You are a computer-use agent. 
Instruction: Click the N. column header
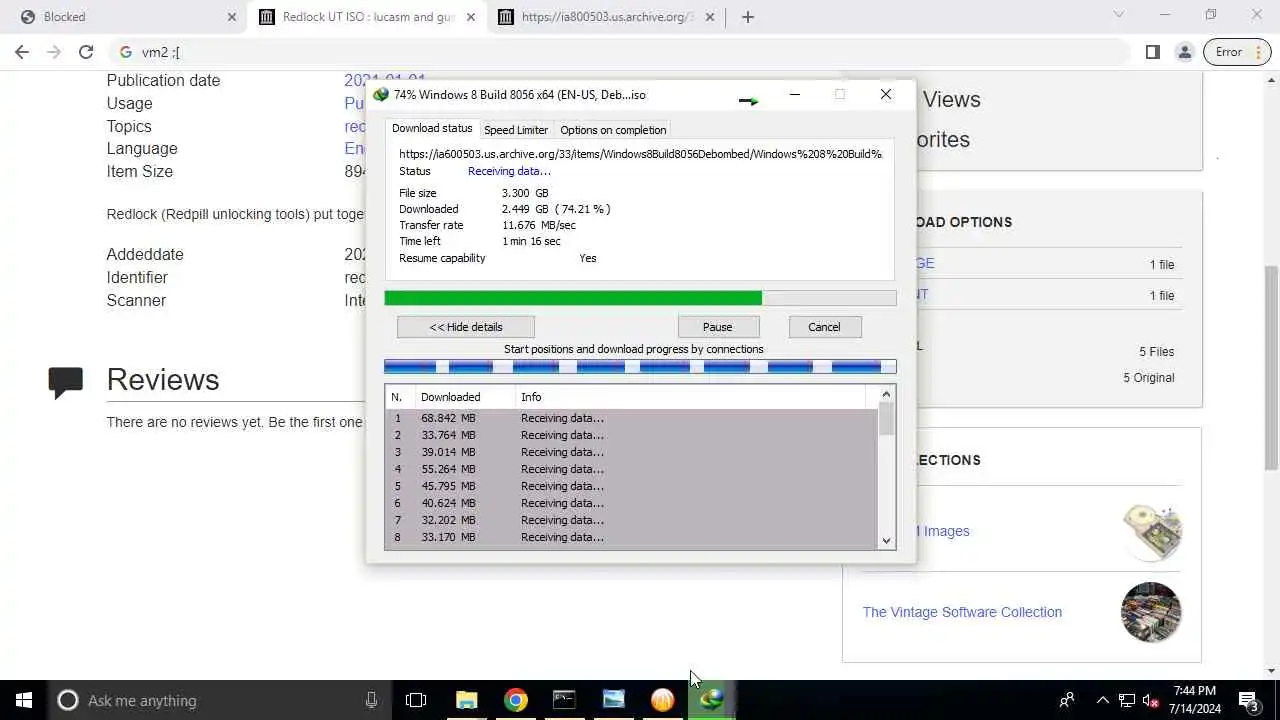(399, 397)
